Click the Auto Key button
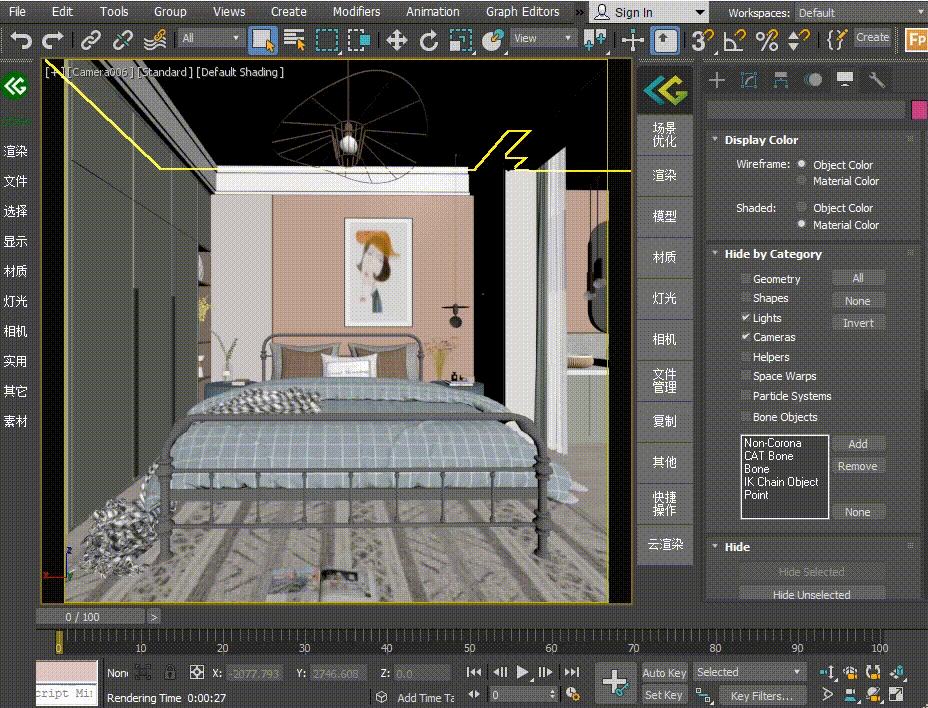 pyautogui.click(x=664, y=673)
